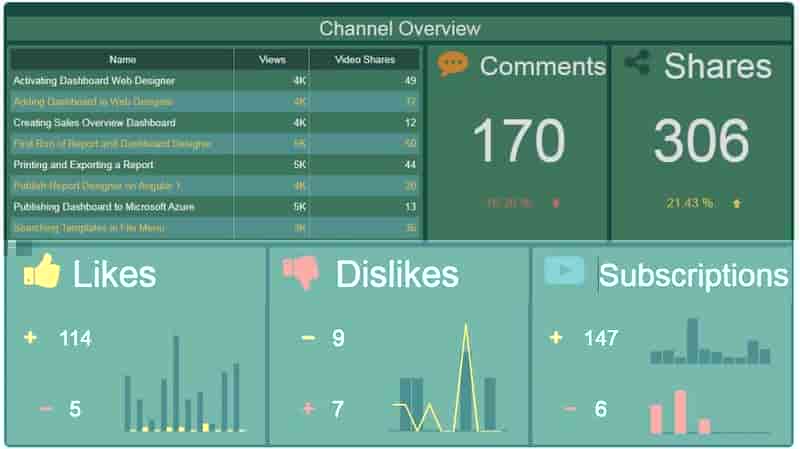Click the pink plus icon beside Dislikes 7
The image size is (800, 449).
tap(308, 408)
